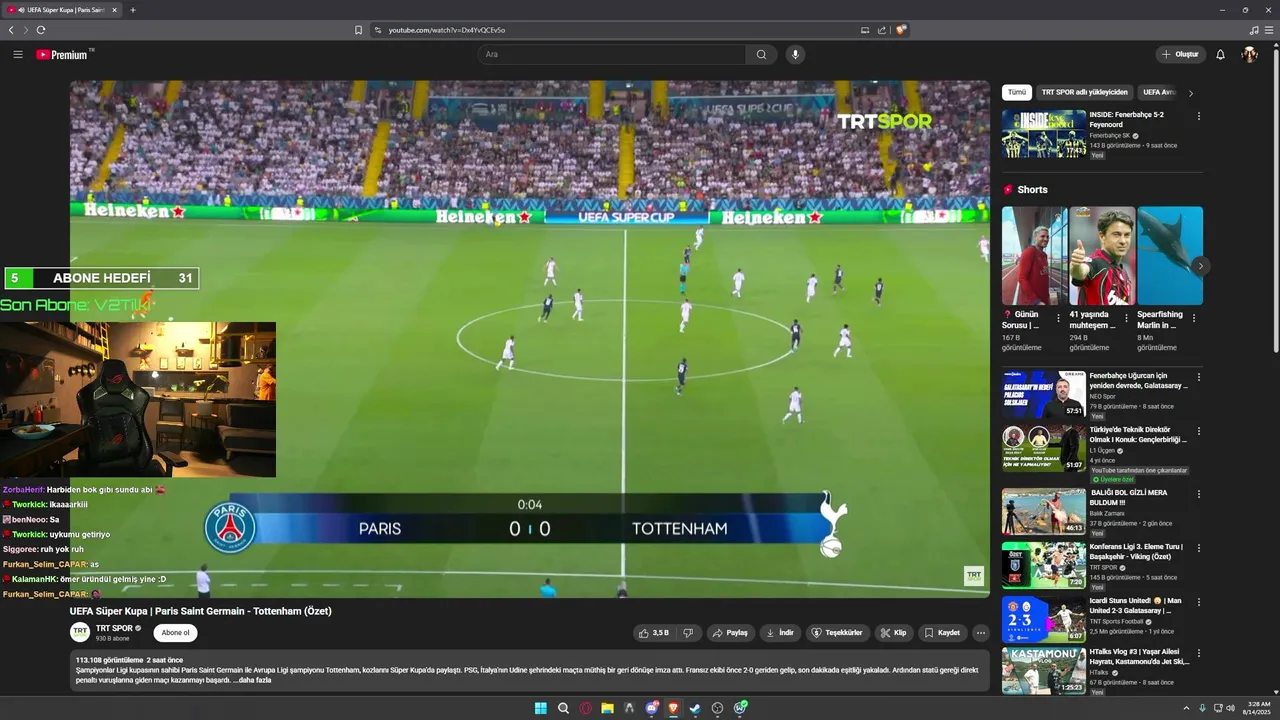This screenshot has width=1280, height=720.
Task: Click the Kaydet save button
Action: pos(941,633)
